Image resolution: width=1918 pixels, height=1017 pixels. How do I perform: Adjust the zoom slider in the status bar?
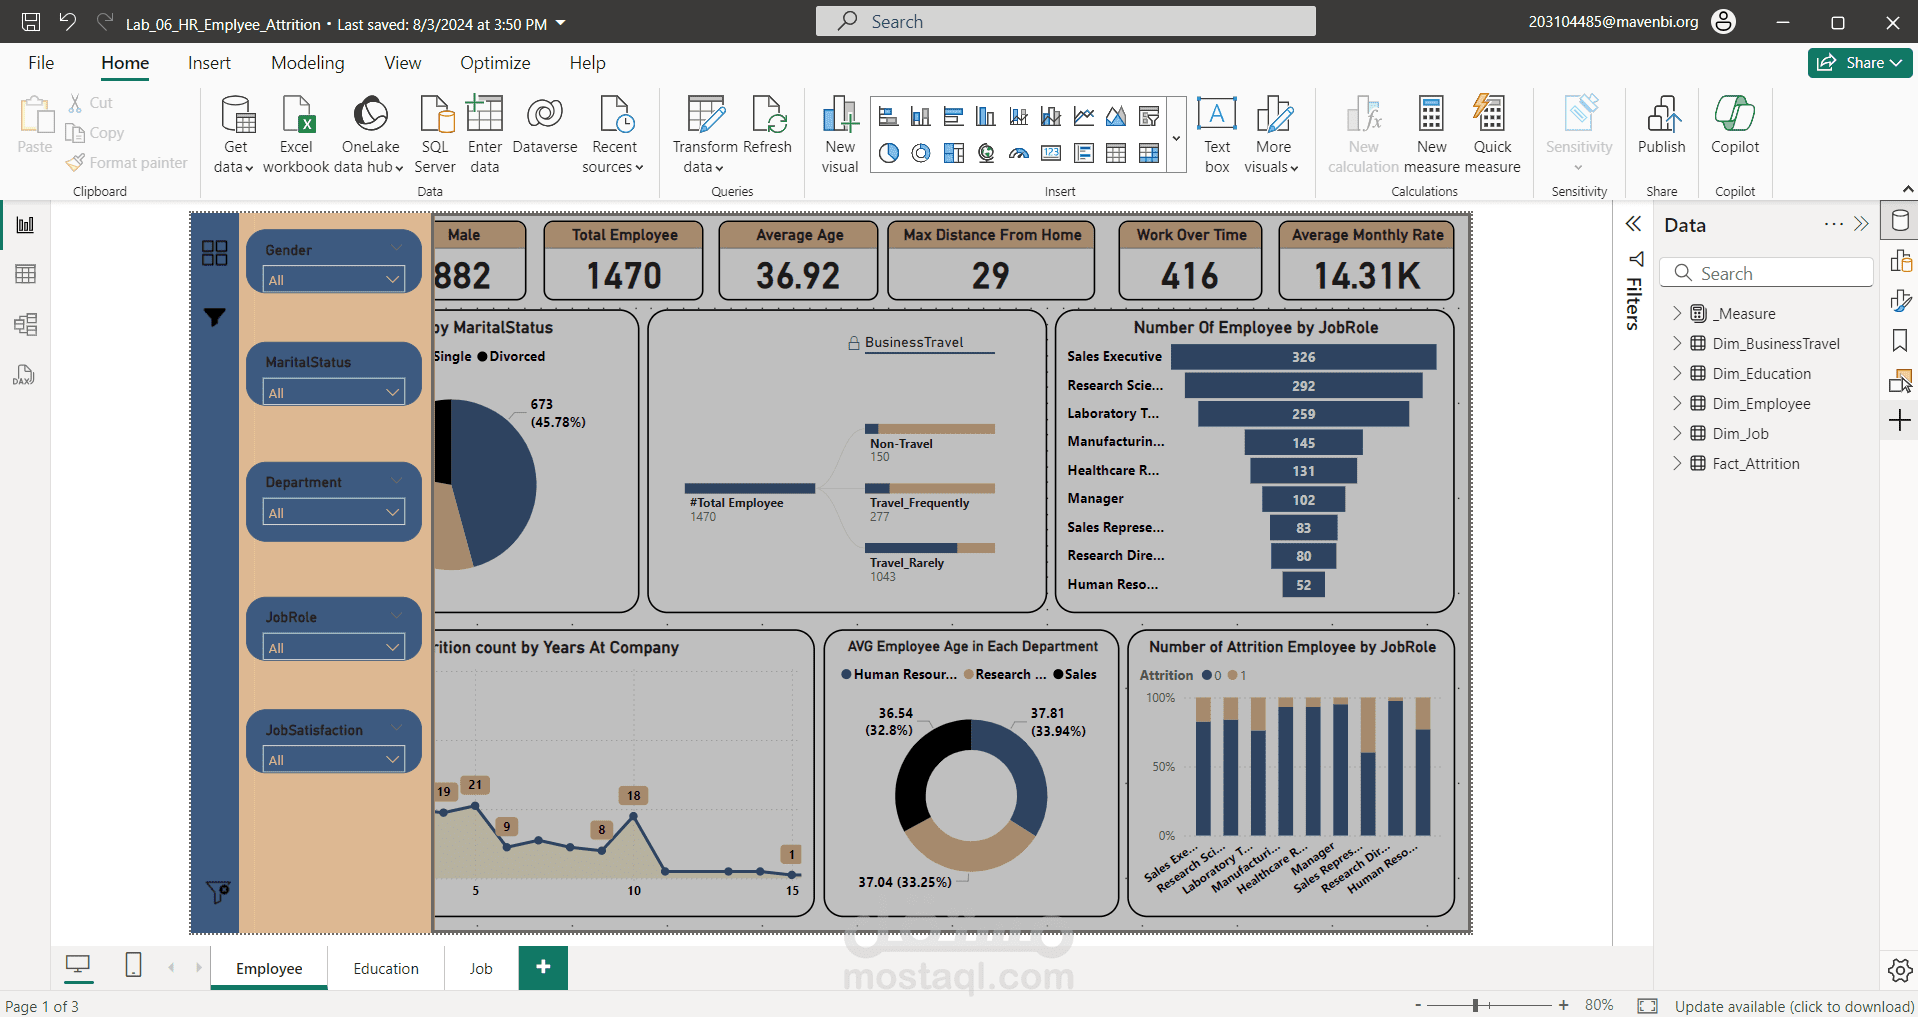coord(1475,1005)
